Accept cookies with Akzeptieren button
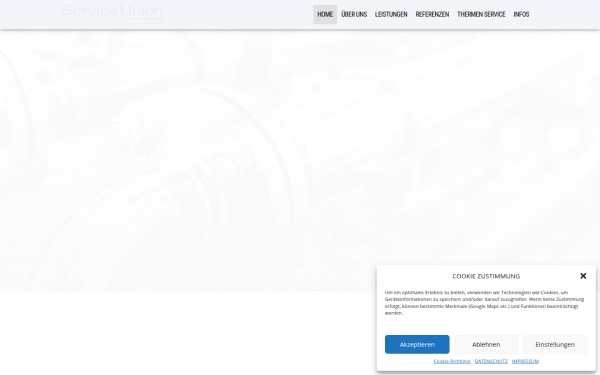The image size is (600, 375). pos(417,344)
